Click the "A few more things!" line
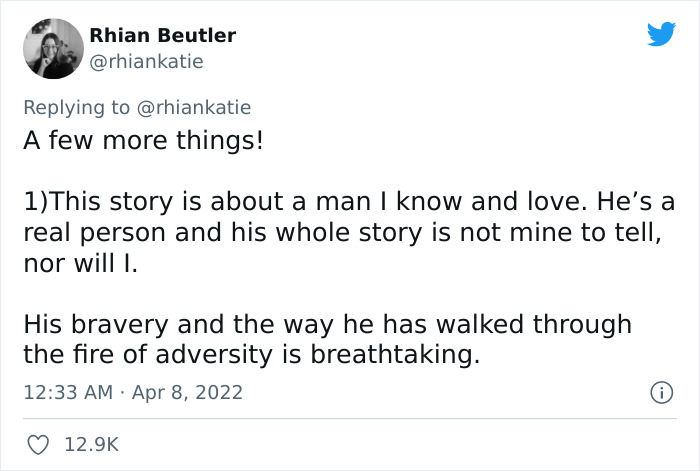The height and width of the screenshot is (471, 700). point(143,139)
